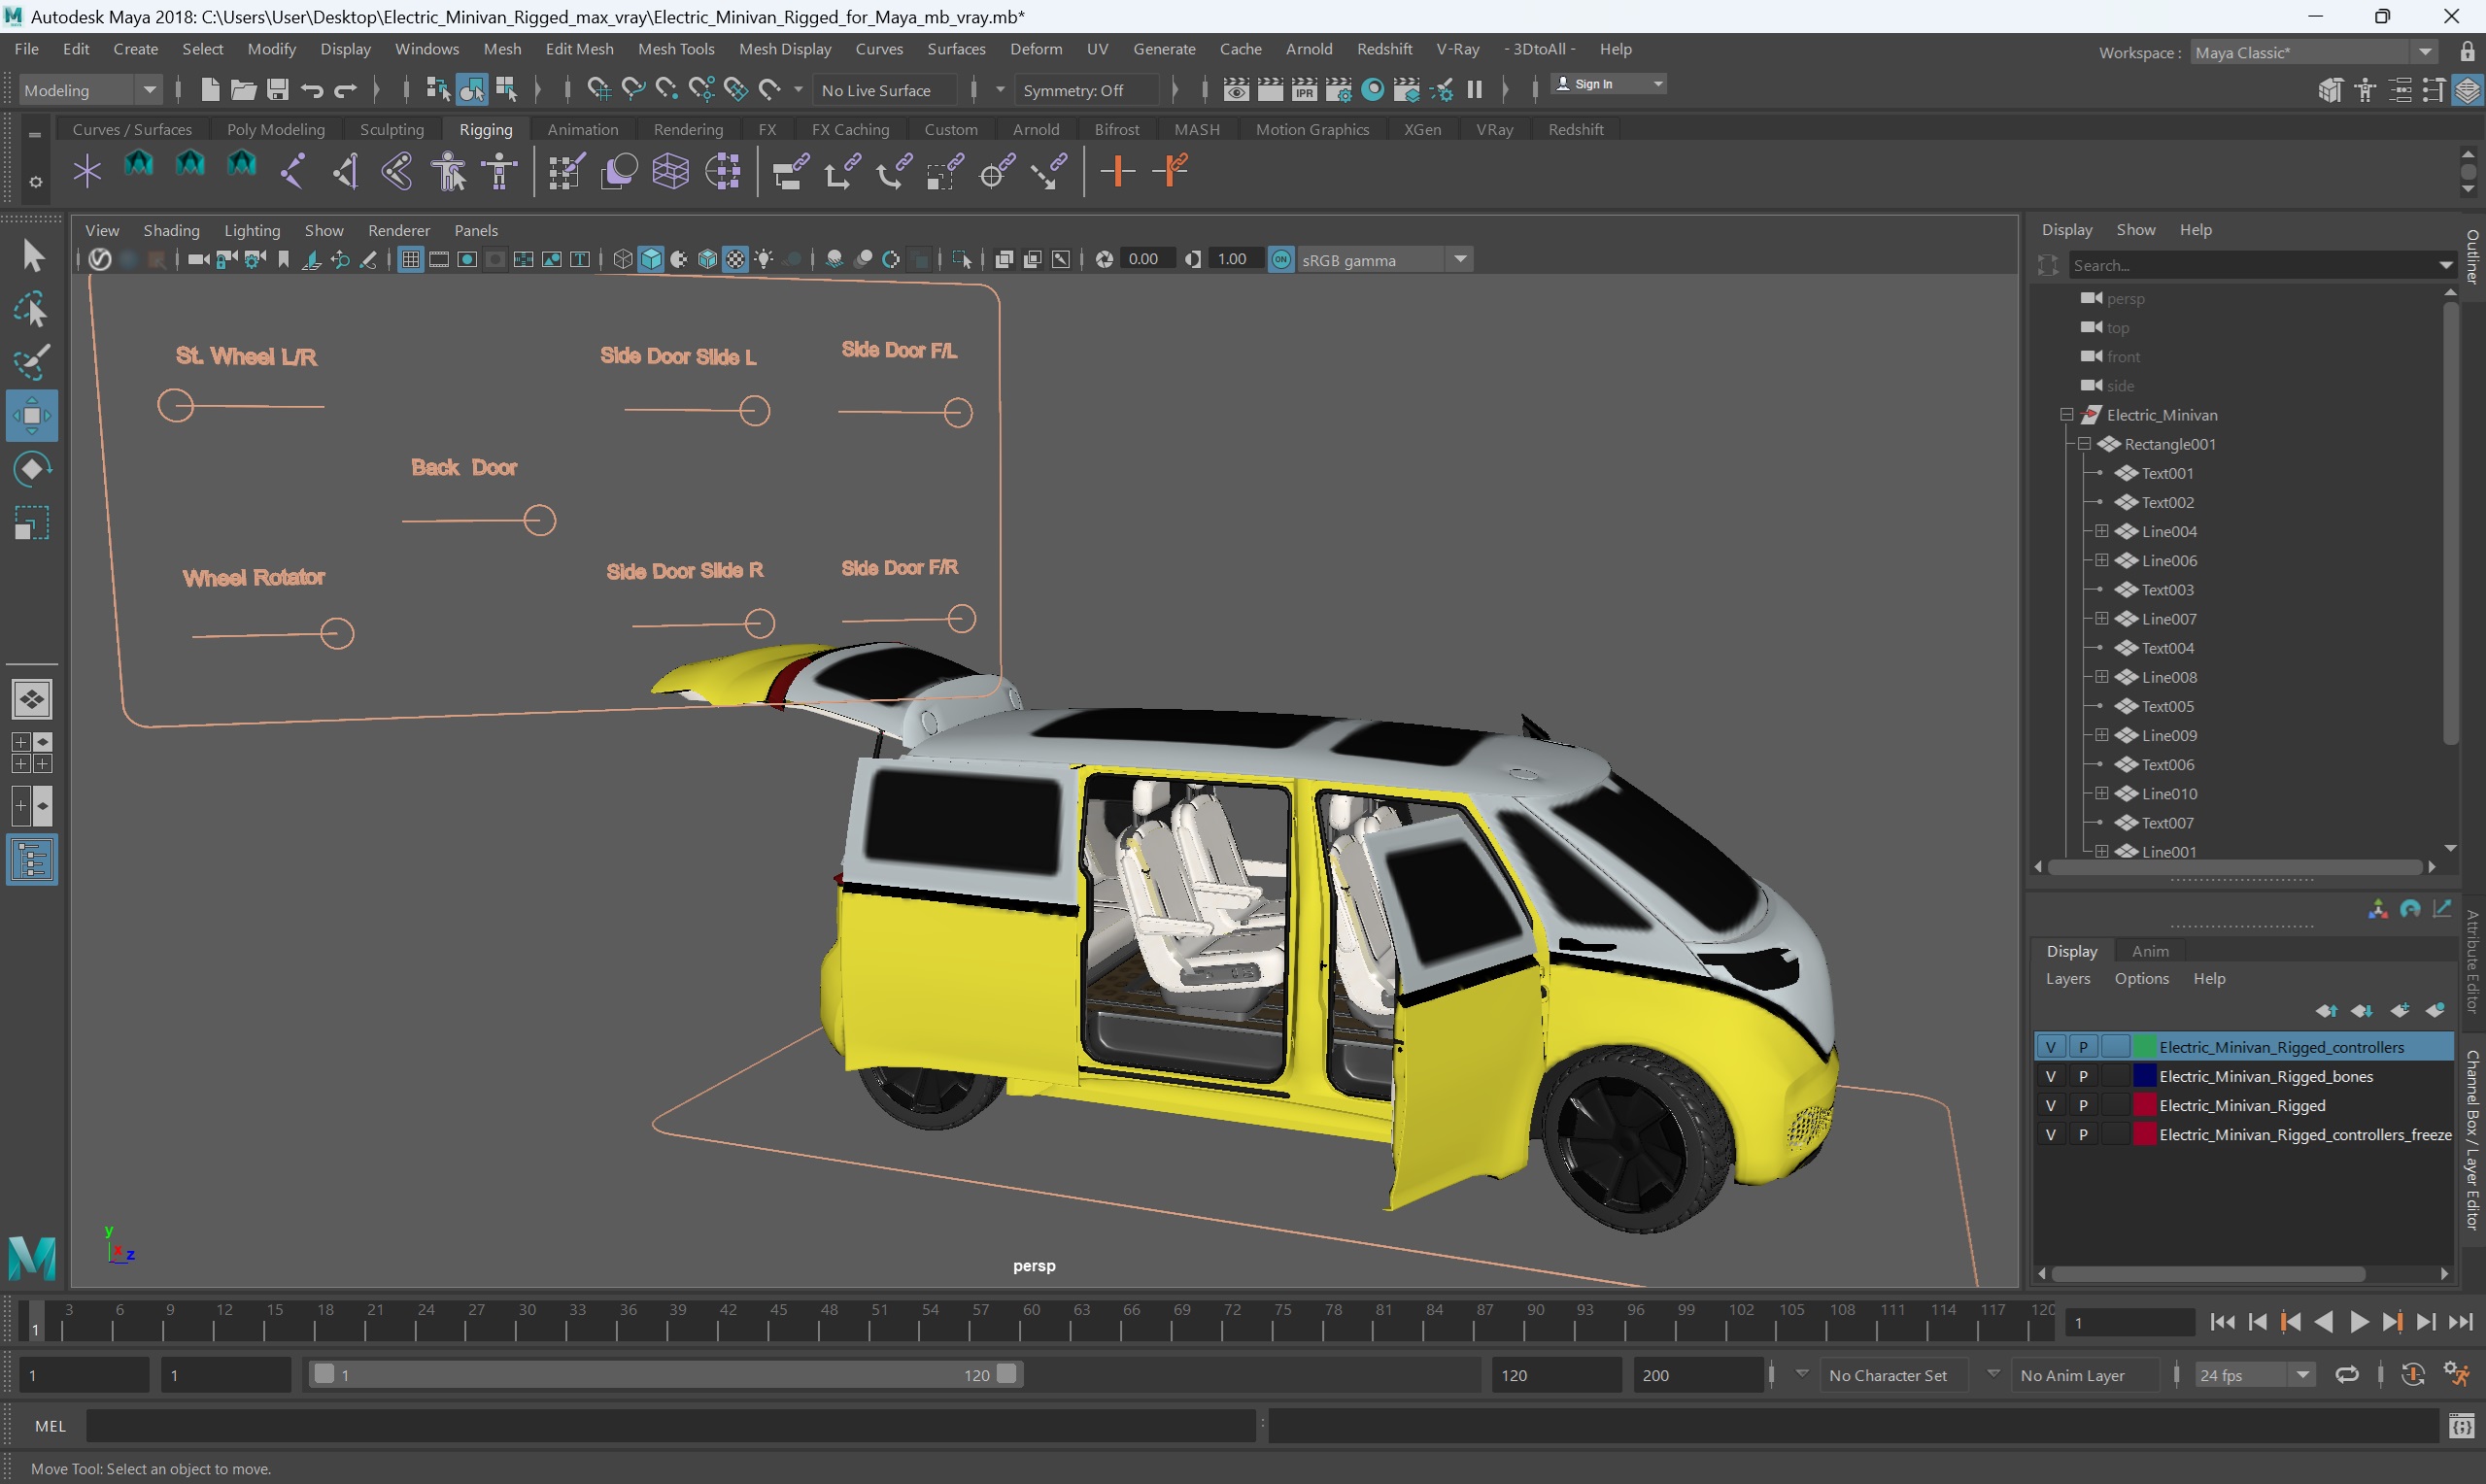Undo the last action

click(x=312, y=90)
